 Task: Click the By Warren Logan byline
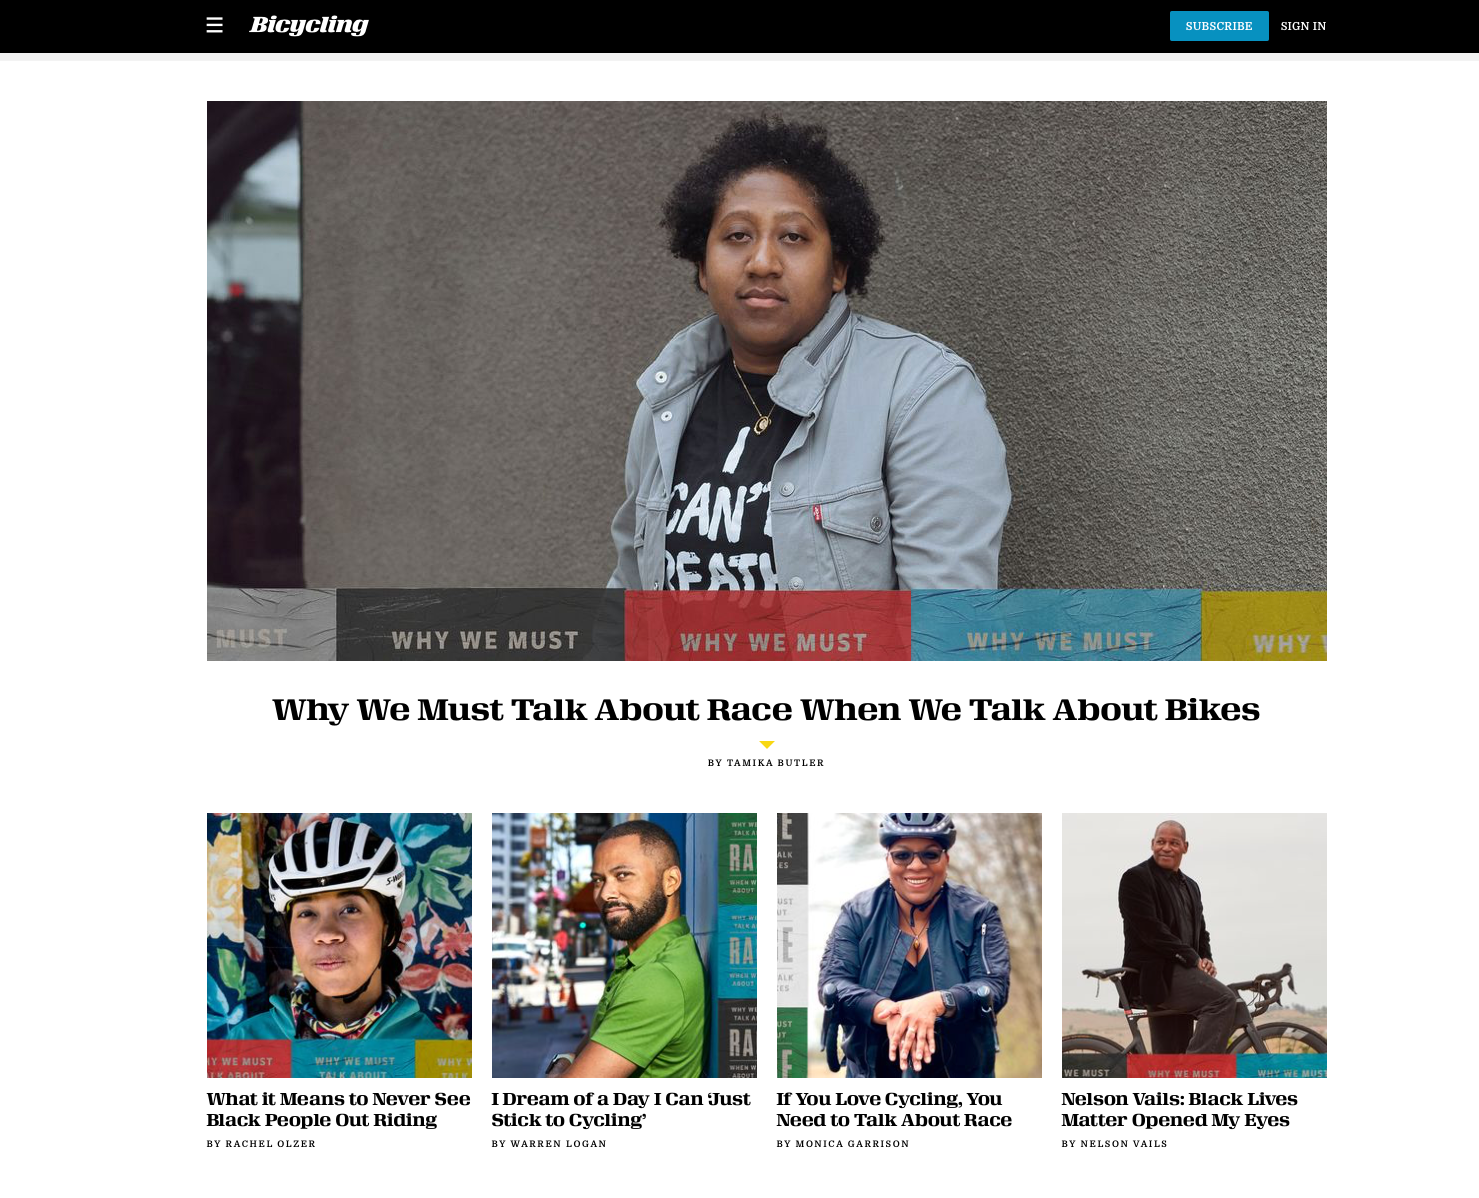(x=549, y=1144)
